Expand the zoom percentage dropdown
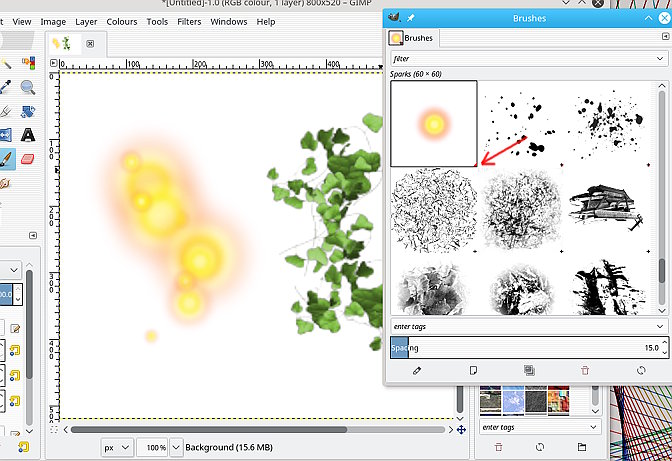This screenshot has width=672, height=461. click(x=177, y=447)
